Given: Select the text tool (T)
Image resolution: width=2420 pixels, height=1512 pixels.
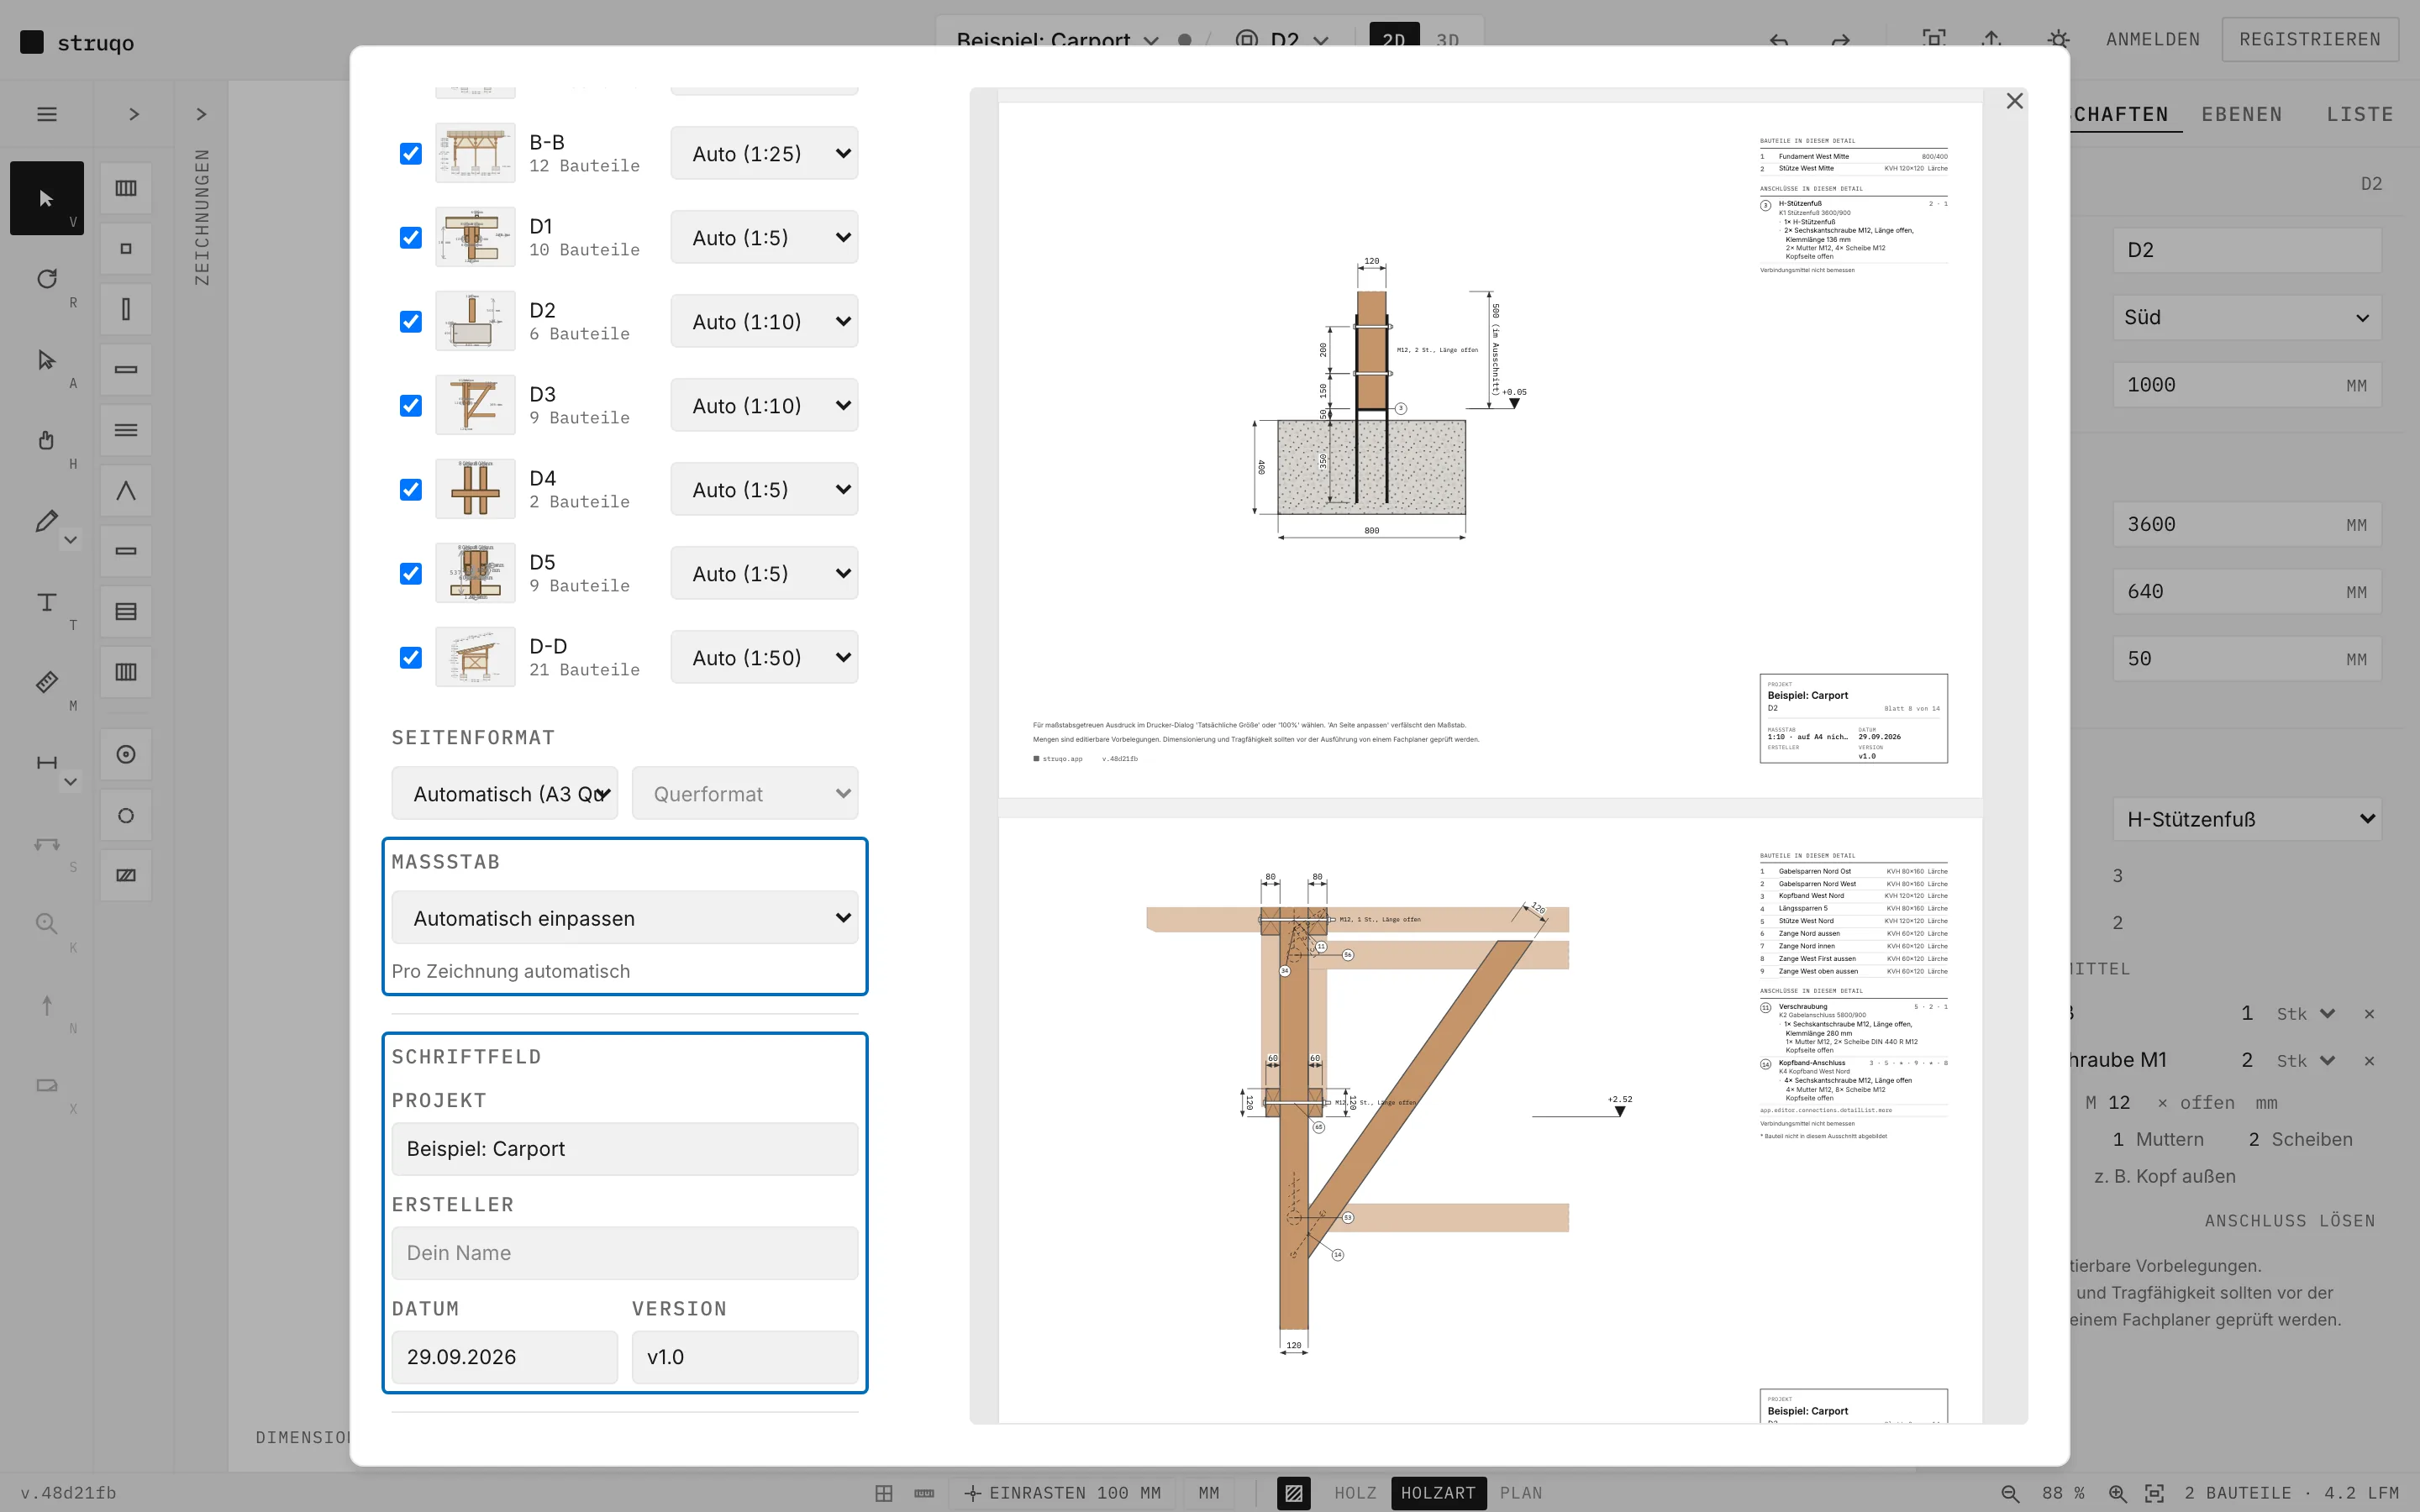Looking at the screenshot, I should [x=47, y=602].
